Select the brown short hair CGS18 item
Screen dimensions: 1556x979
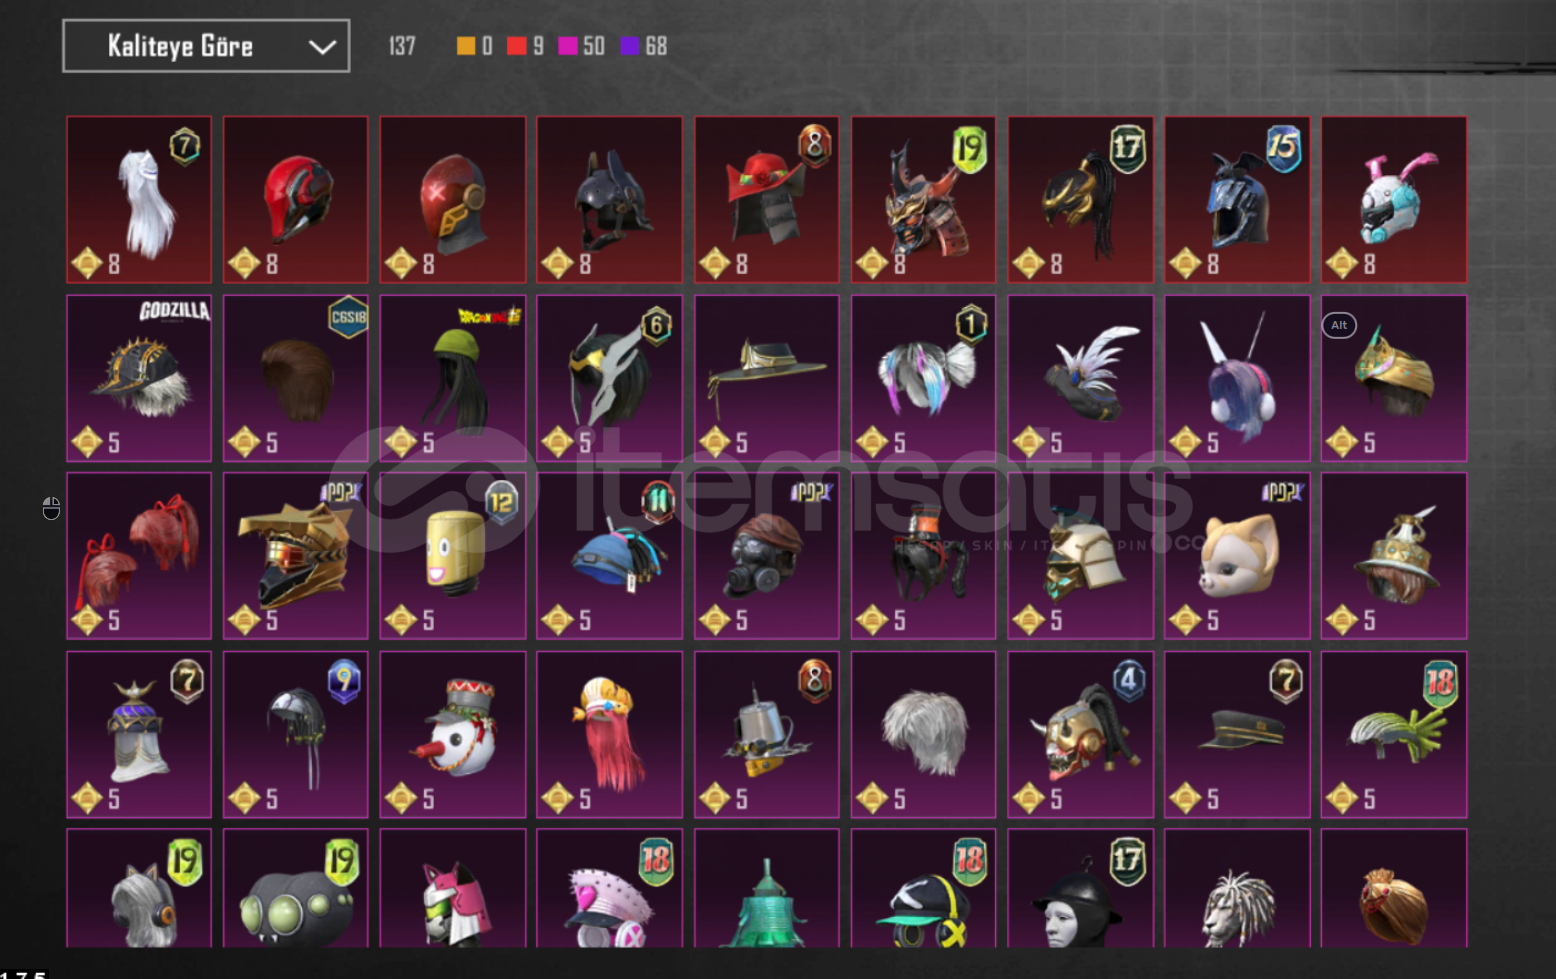click(296, 378)
